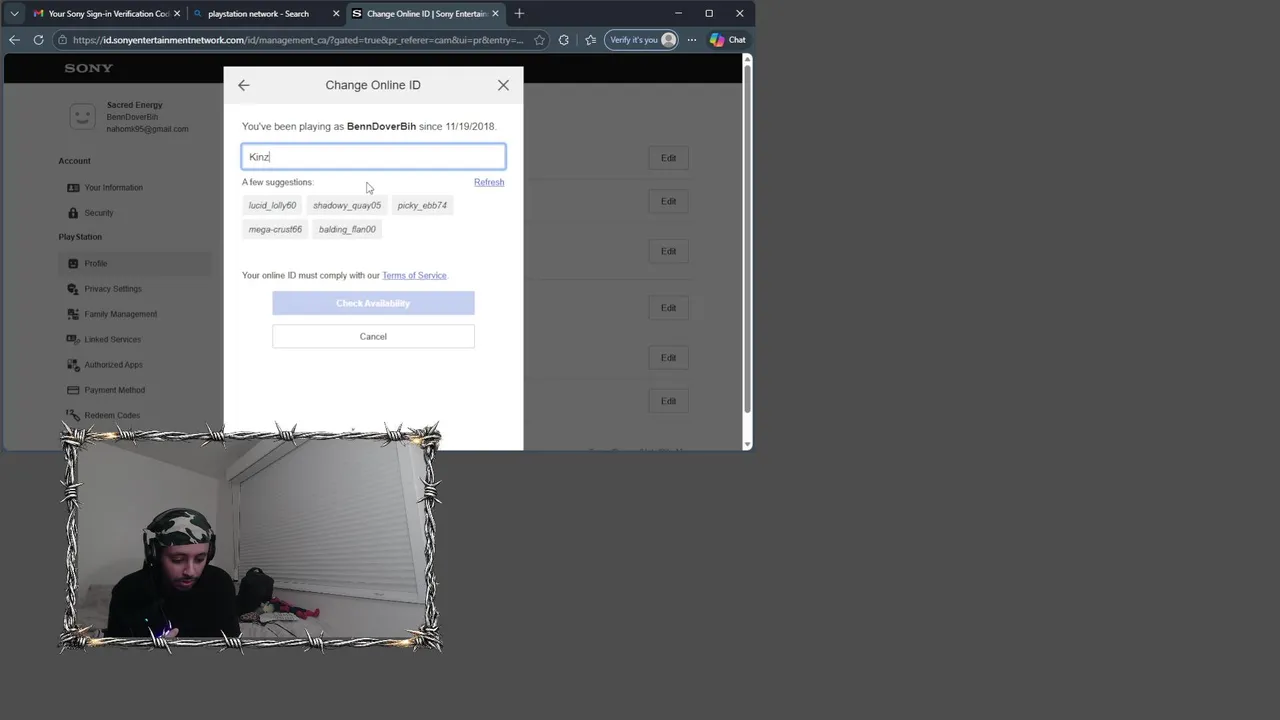This screenshot has width=1280, height=720.
Task: Select the Change Online ID browser tab
Action: pyautogui.click(x=426, y=14)
